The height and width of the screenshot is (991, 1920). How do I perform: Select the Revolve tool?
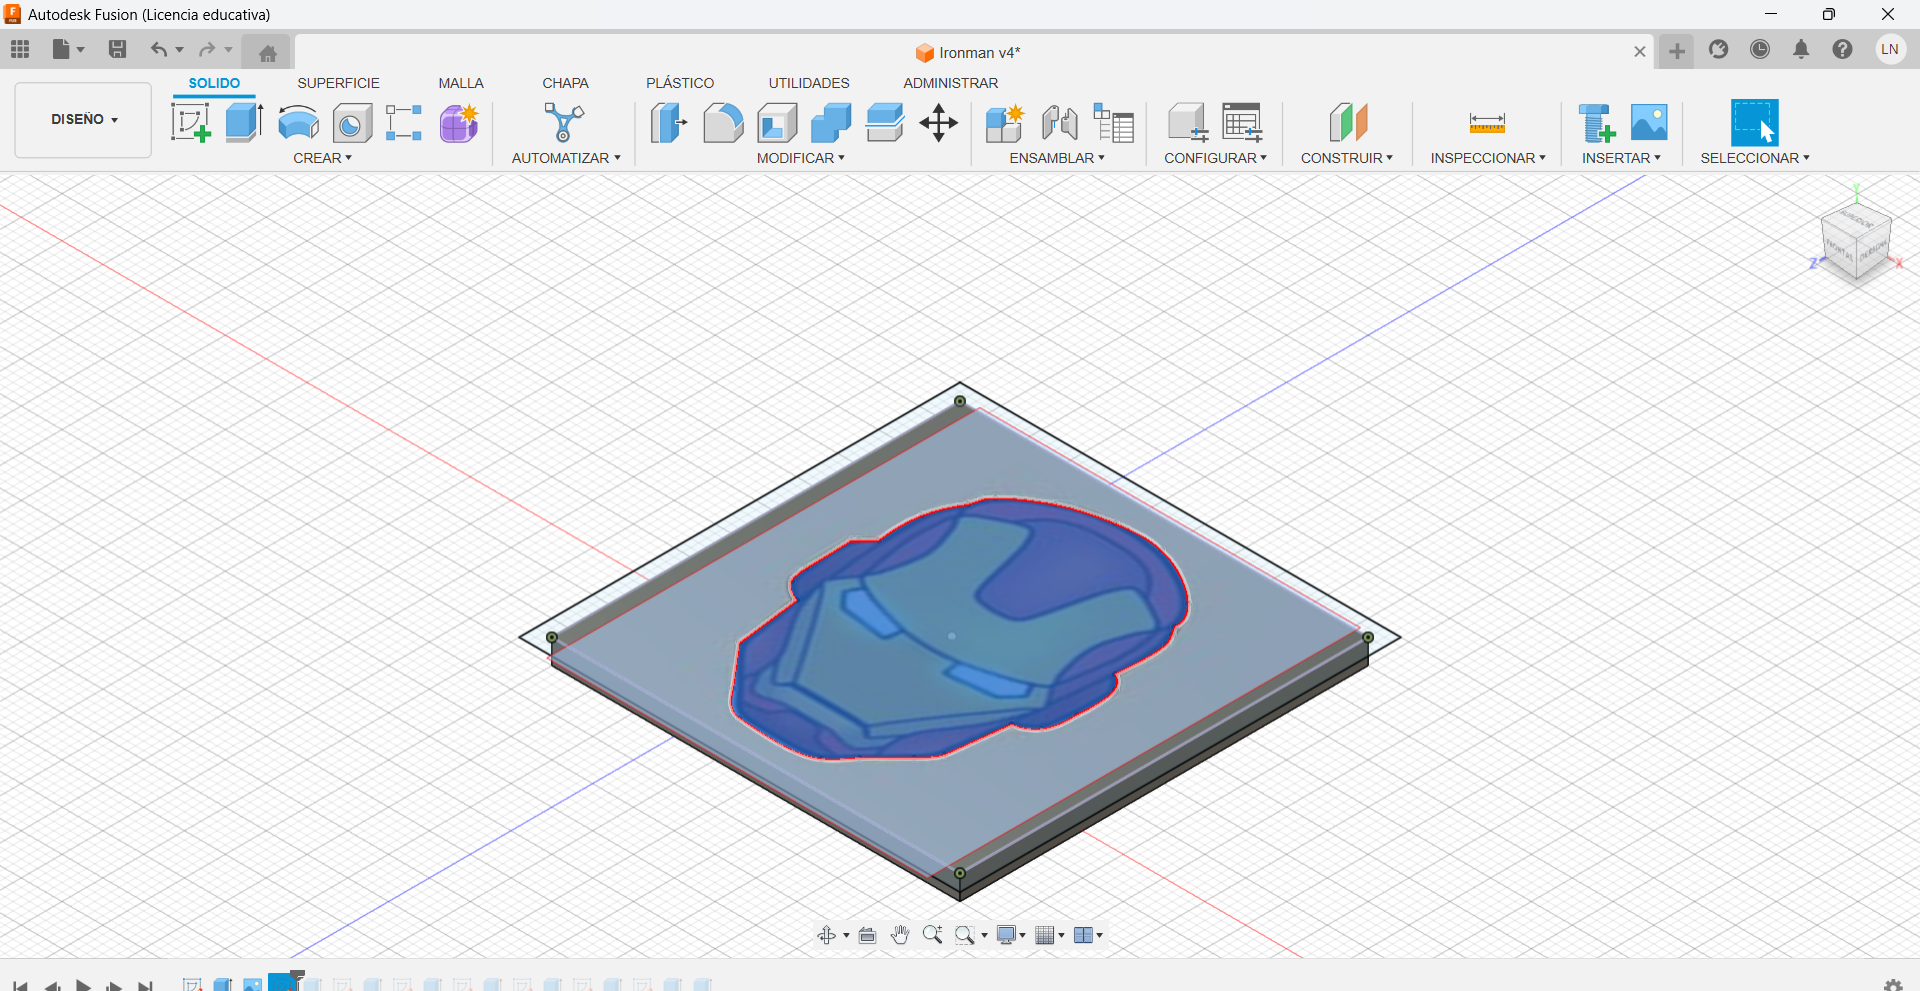[x=298, y=123]
